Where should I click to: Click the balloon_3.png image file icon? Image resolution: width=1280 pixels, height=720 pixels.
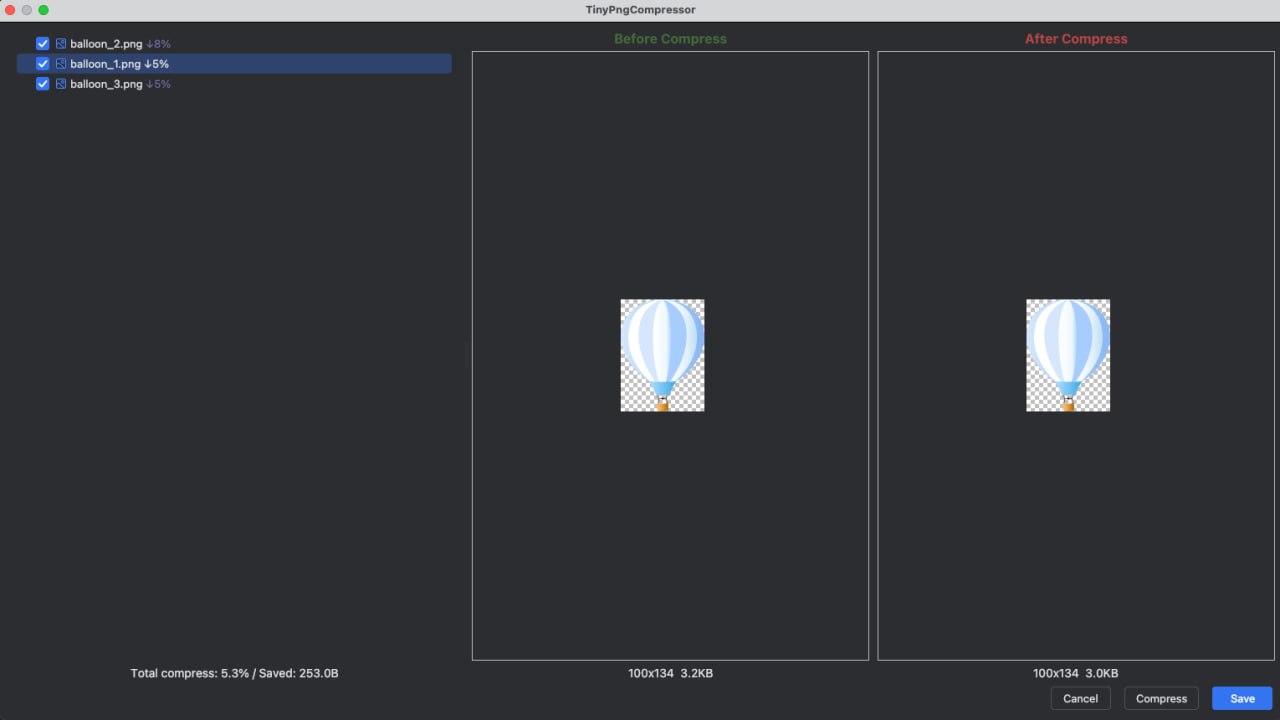[x=61, y=84]
